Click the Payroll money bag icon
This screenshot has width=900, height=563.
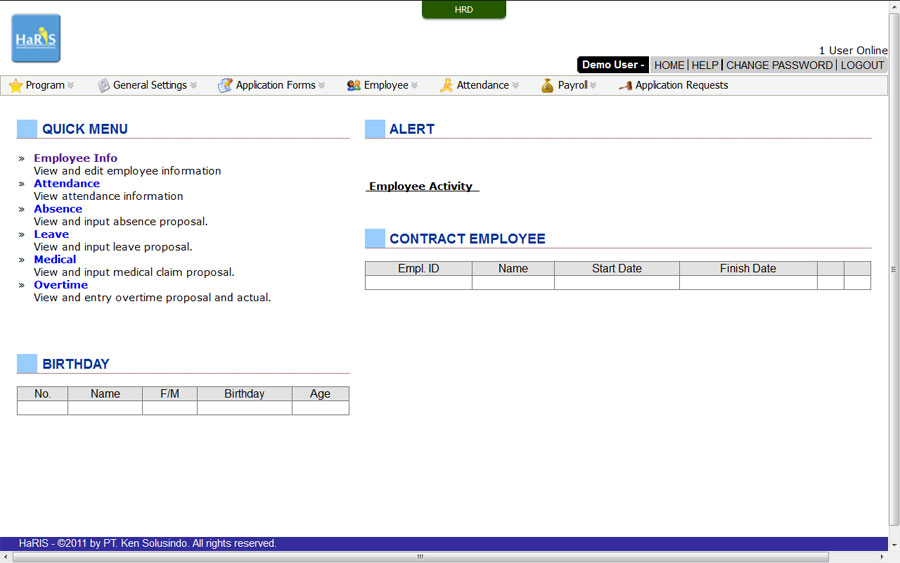(547, 86)
